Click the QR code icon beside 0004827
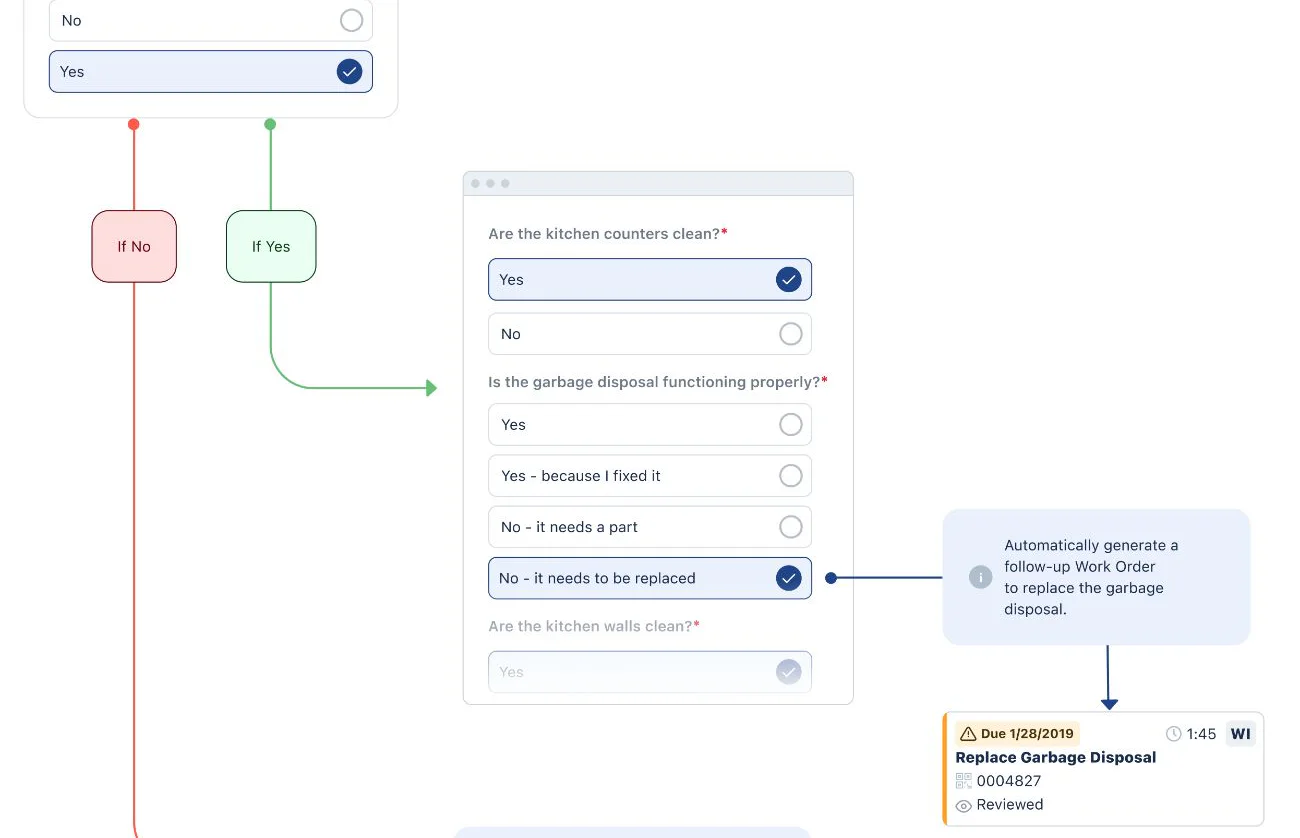This screenshot has width=1300, height=838. [964, 781]
